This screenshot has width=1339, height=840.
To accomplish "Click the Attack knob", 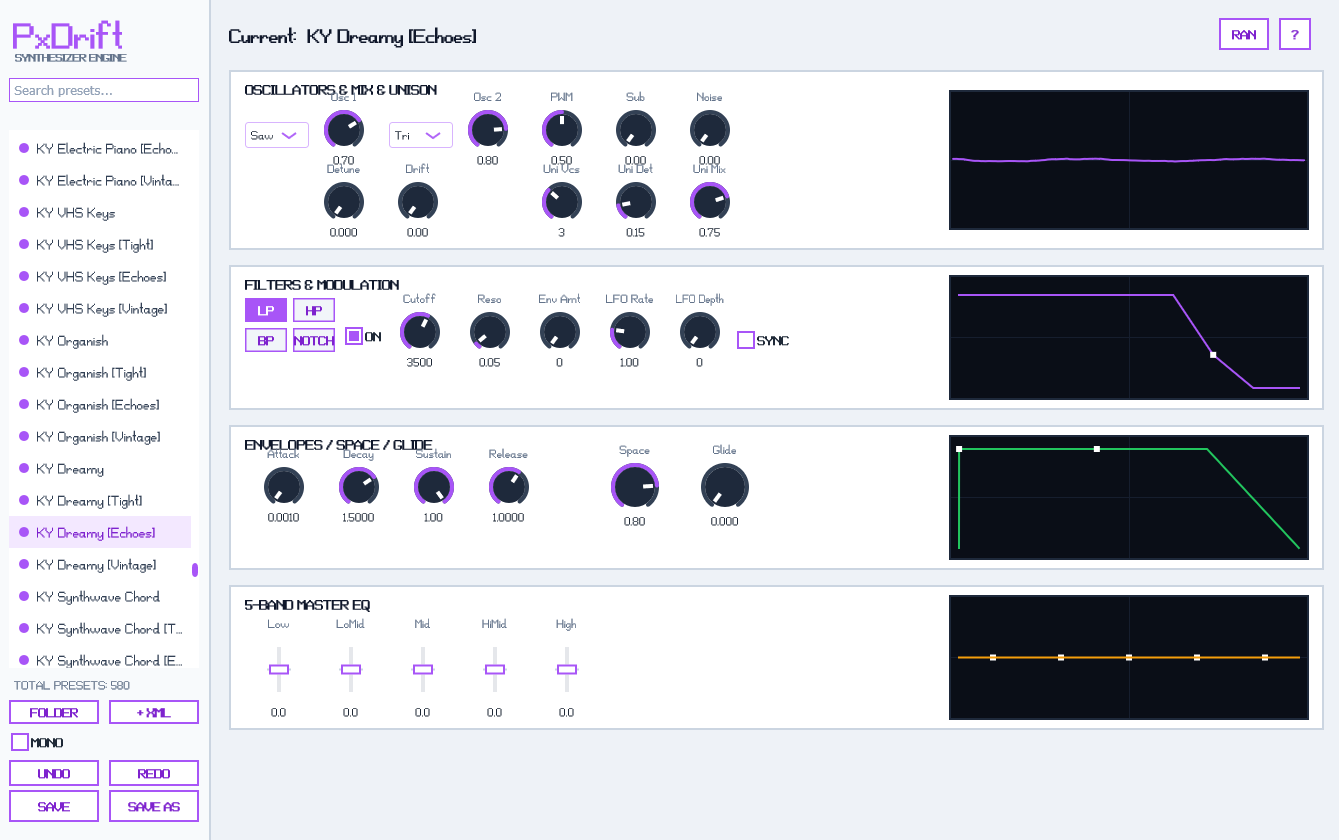I will tap(283, 487).
